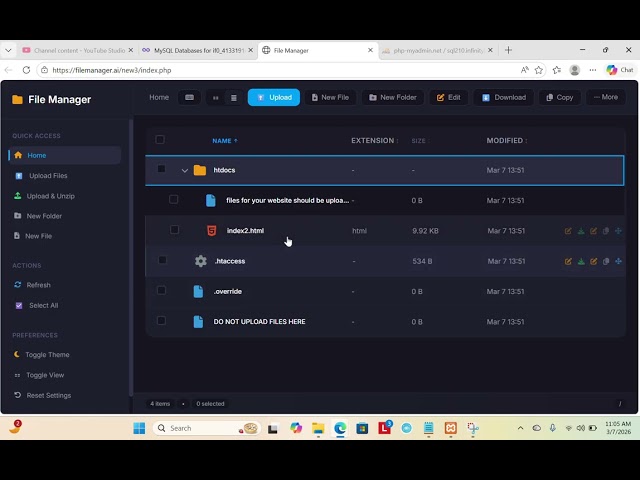The image size is (640, 480).
Task: Click the download icon in index2.html row
Action: pos(581,231)
